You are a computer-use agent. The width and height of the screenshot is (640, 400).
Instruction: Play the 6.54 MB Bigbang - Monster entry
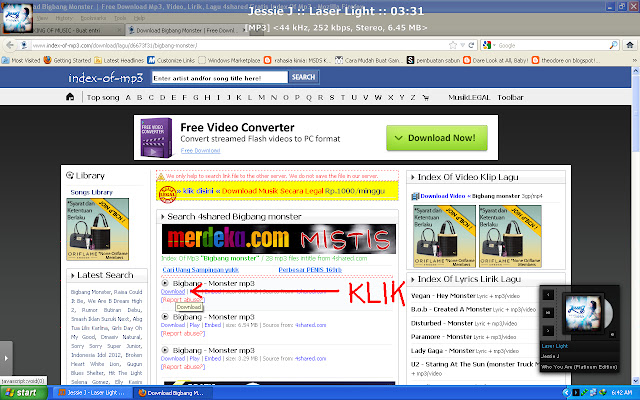click(165, 316)
